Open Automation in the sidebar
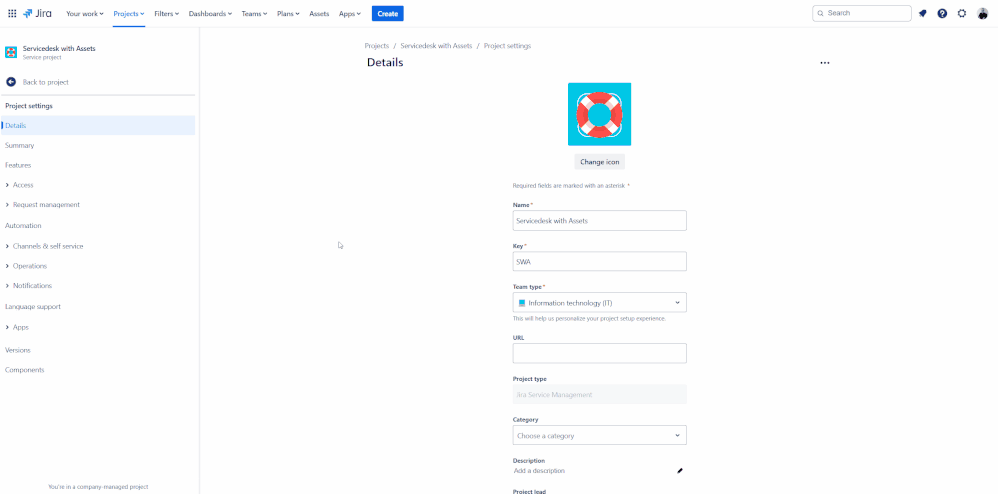The height and width of the screenshot is (494, 998). 23,225
